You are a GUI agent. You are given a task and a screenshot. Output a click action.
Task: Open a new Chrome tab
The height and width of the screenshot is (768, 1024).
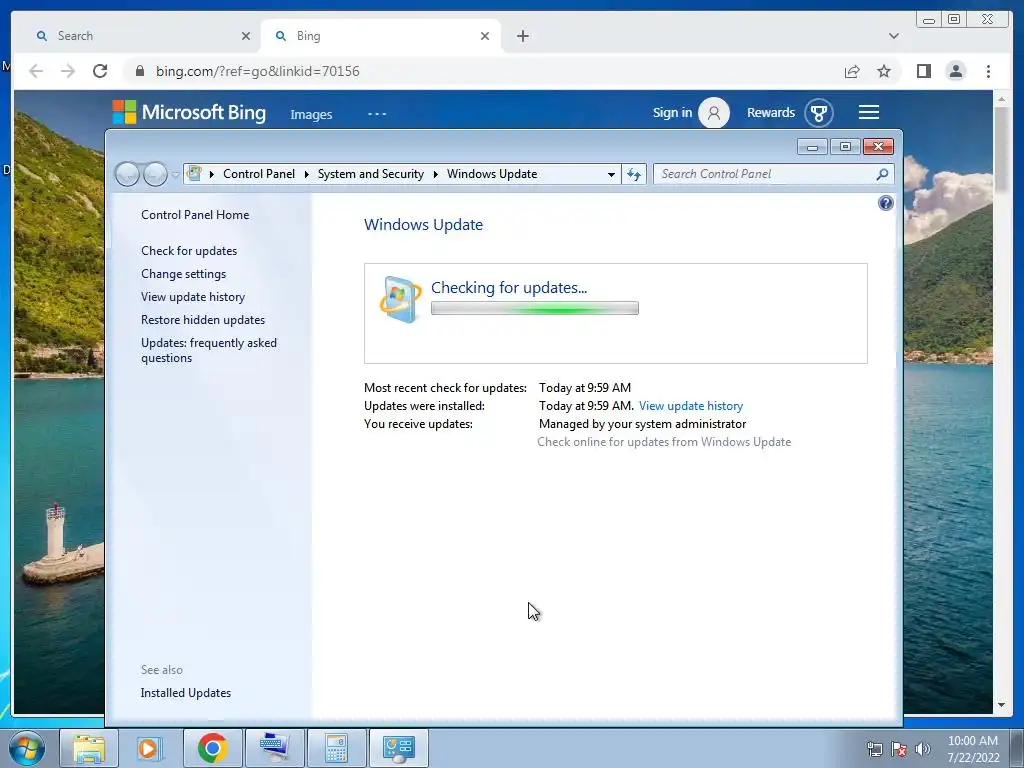pyautogui.click(x=522, y=36)
